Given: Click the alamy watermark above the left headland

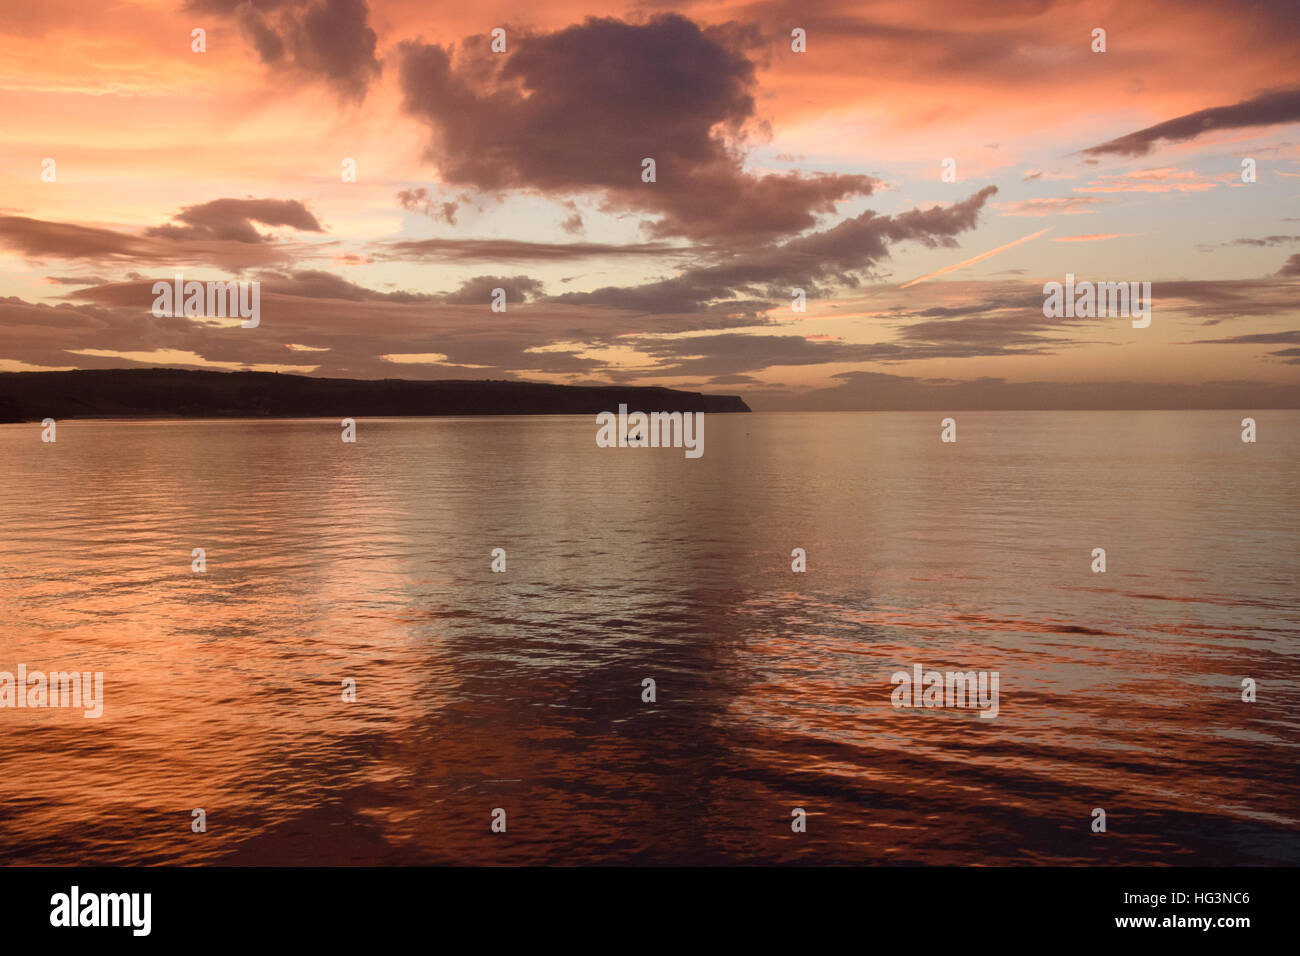Looking at the screenshot, I should (x=206, y=301).
